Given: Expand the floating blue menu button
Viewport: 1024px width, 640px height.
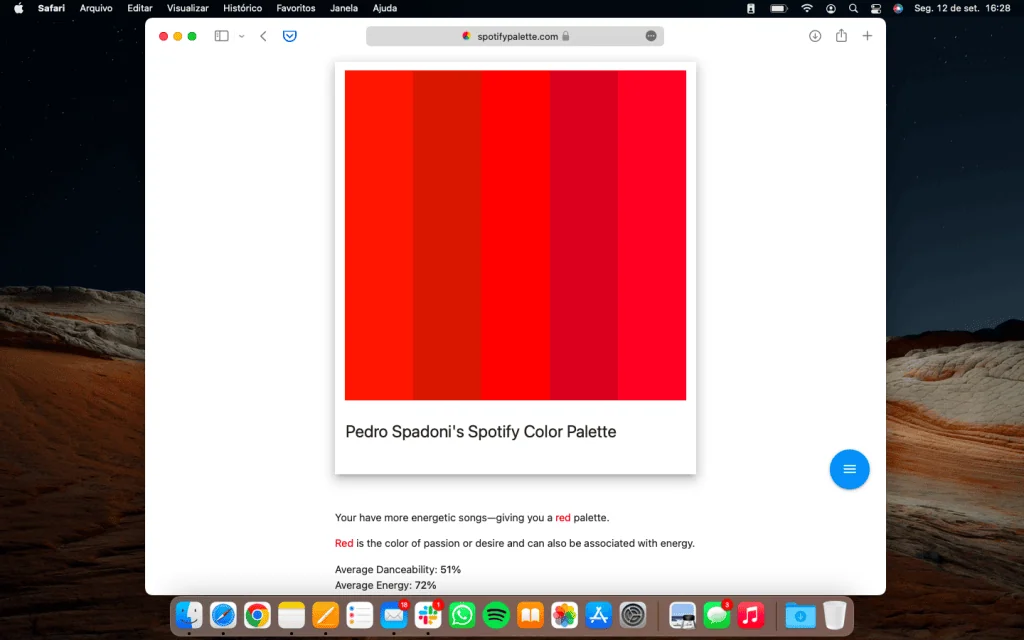Looking at the screenshot, I should 849,469.
